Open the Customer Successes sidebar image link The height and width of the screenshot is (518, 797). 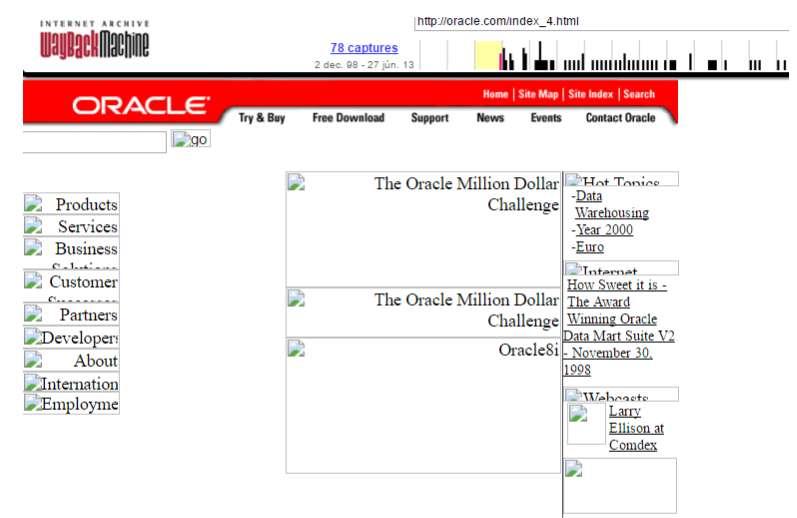pos(71,286)
